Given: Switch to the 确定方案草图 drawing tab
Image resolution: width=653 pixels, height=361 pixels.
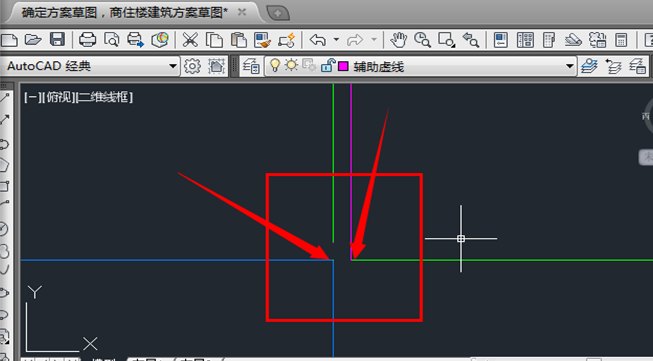Looking at the screenshot, I should click(125, 13).
